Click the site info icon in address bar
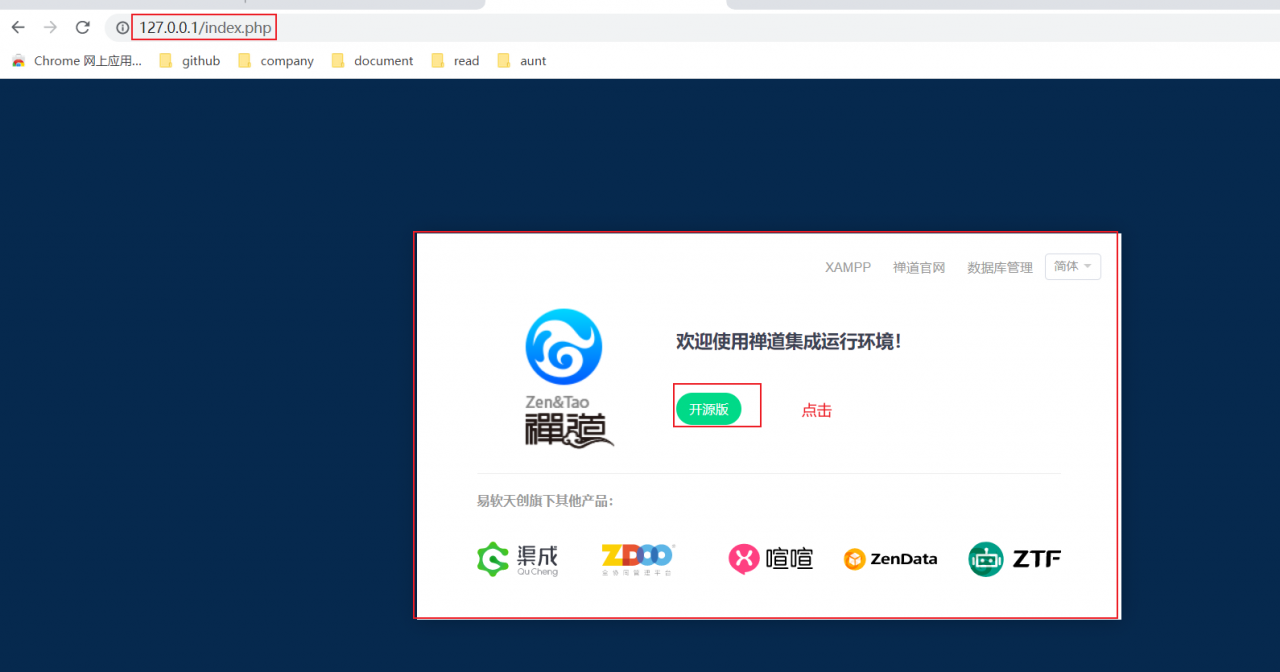1280x672 pixels. pyautogui.click(x=121, y=27)
